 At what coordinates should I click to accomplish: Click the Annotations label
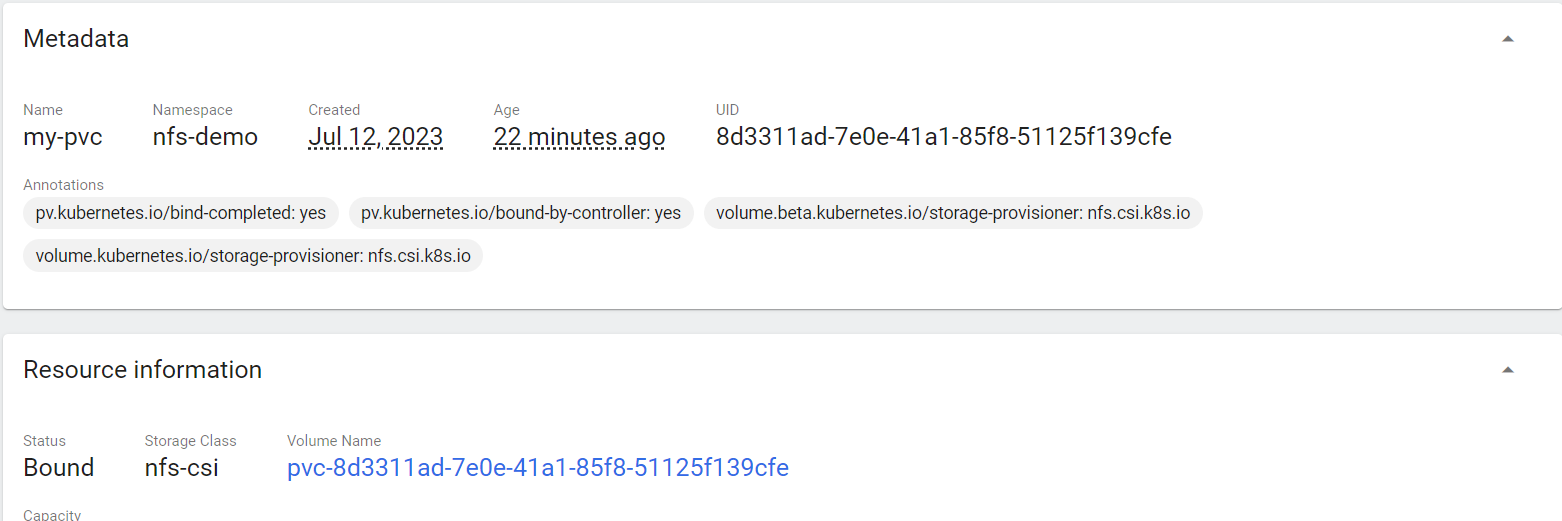pos(64,185)
